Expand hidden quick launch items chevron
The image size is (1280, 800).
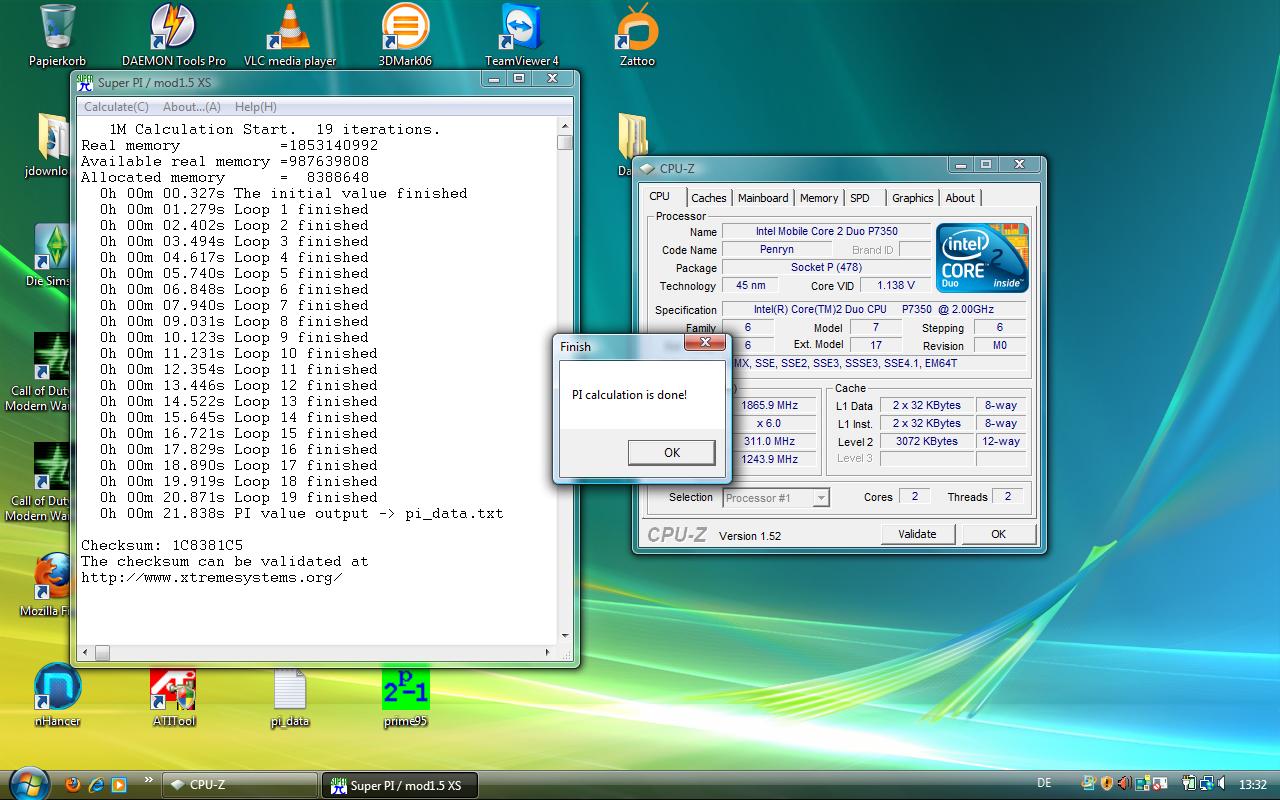point(149,779)
